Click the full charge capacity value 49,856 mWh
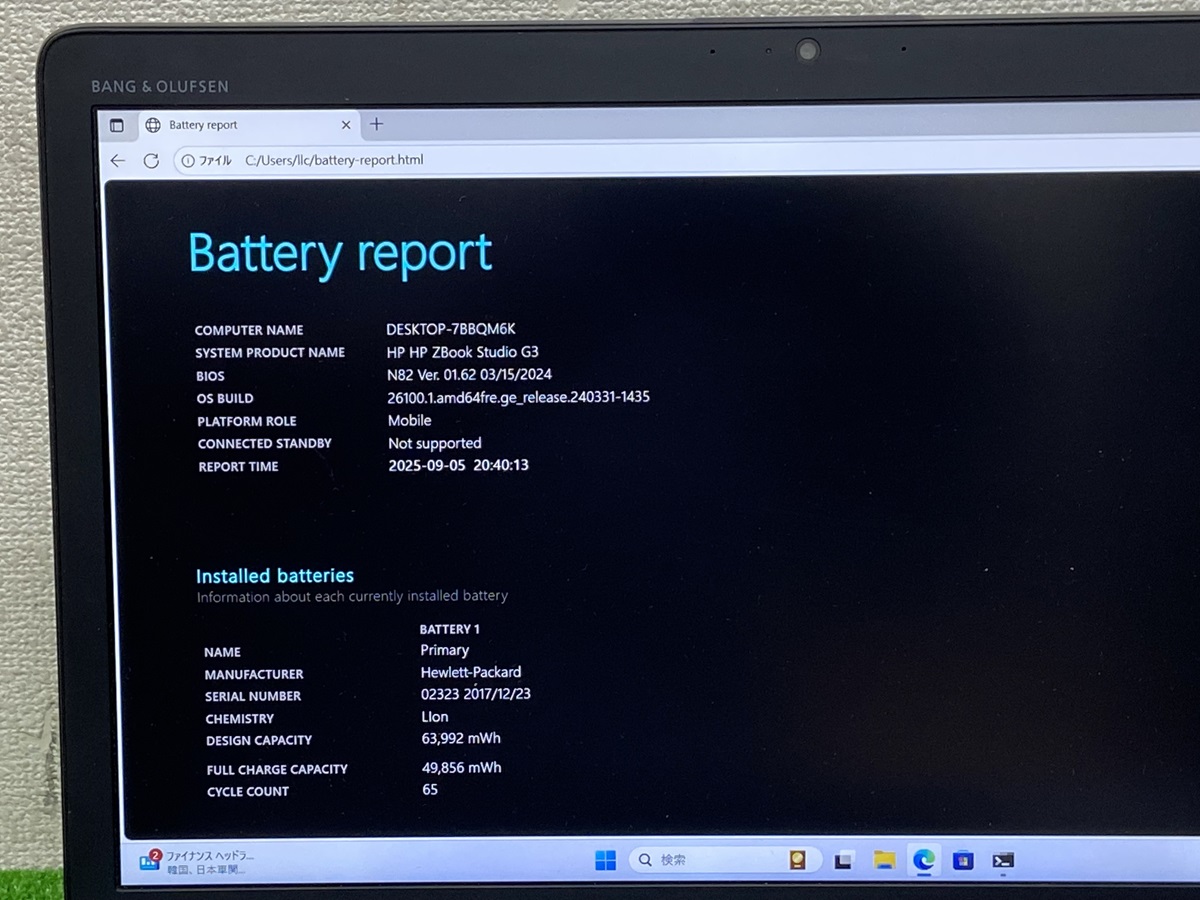This screenshot has height=900, width=1200. coord(462,768)
